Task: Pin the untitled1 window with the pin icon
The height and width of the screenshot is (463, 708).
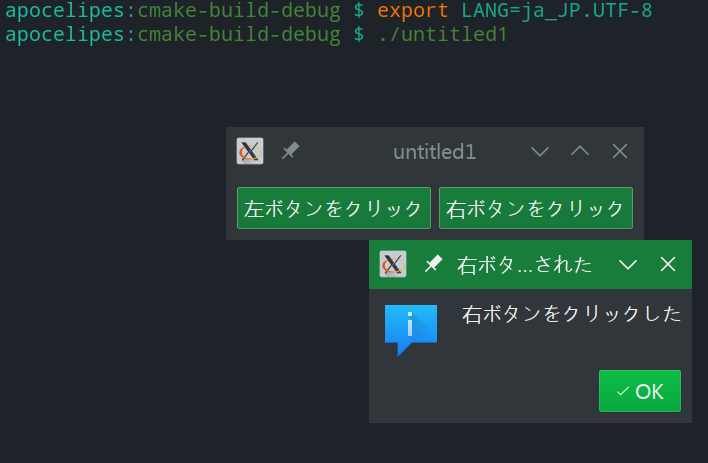Action: 290,151
